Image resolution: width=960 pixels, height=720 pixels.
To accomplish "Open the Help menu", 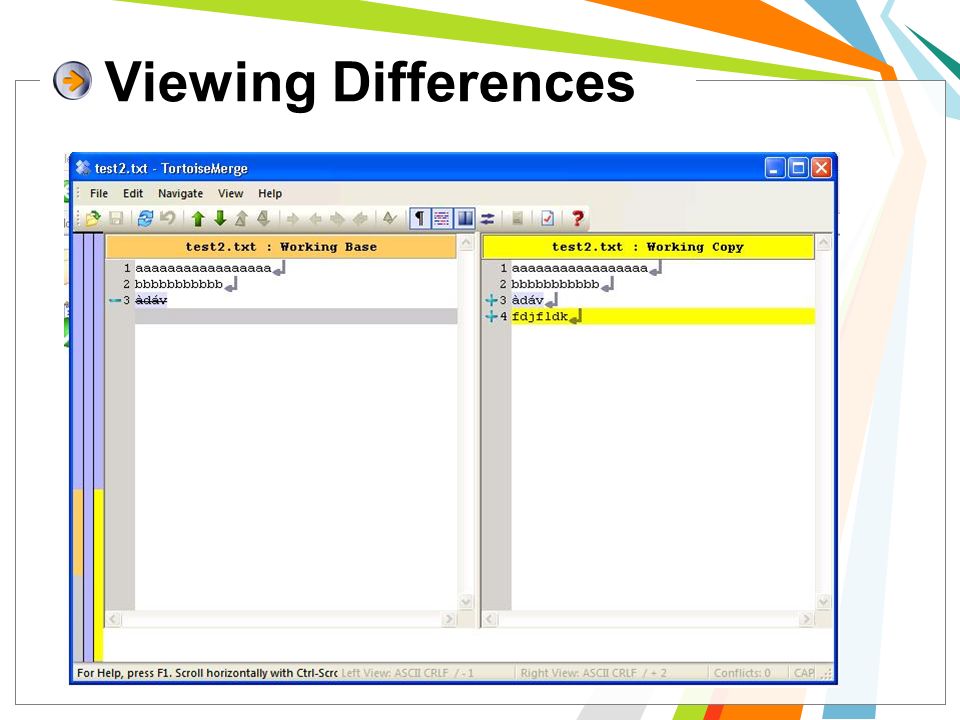I will 270,193.
